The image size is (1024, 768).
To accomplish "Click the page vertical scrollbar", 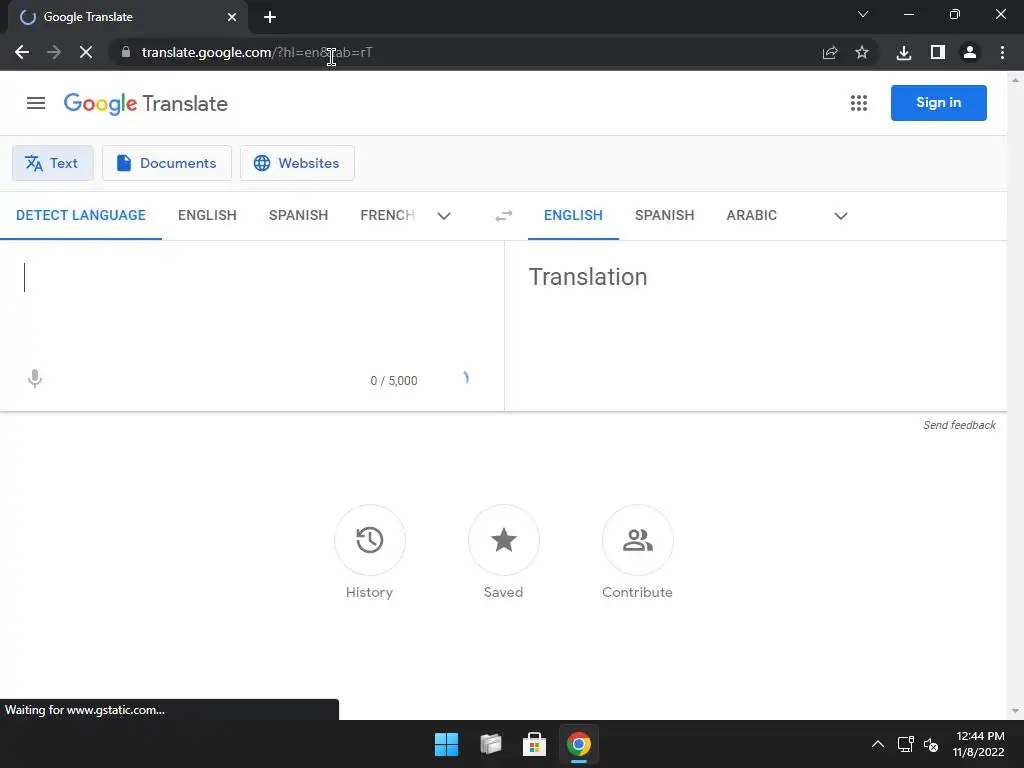I will tap(1015, 396).
